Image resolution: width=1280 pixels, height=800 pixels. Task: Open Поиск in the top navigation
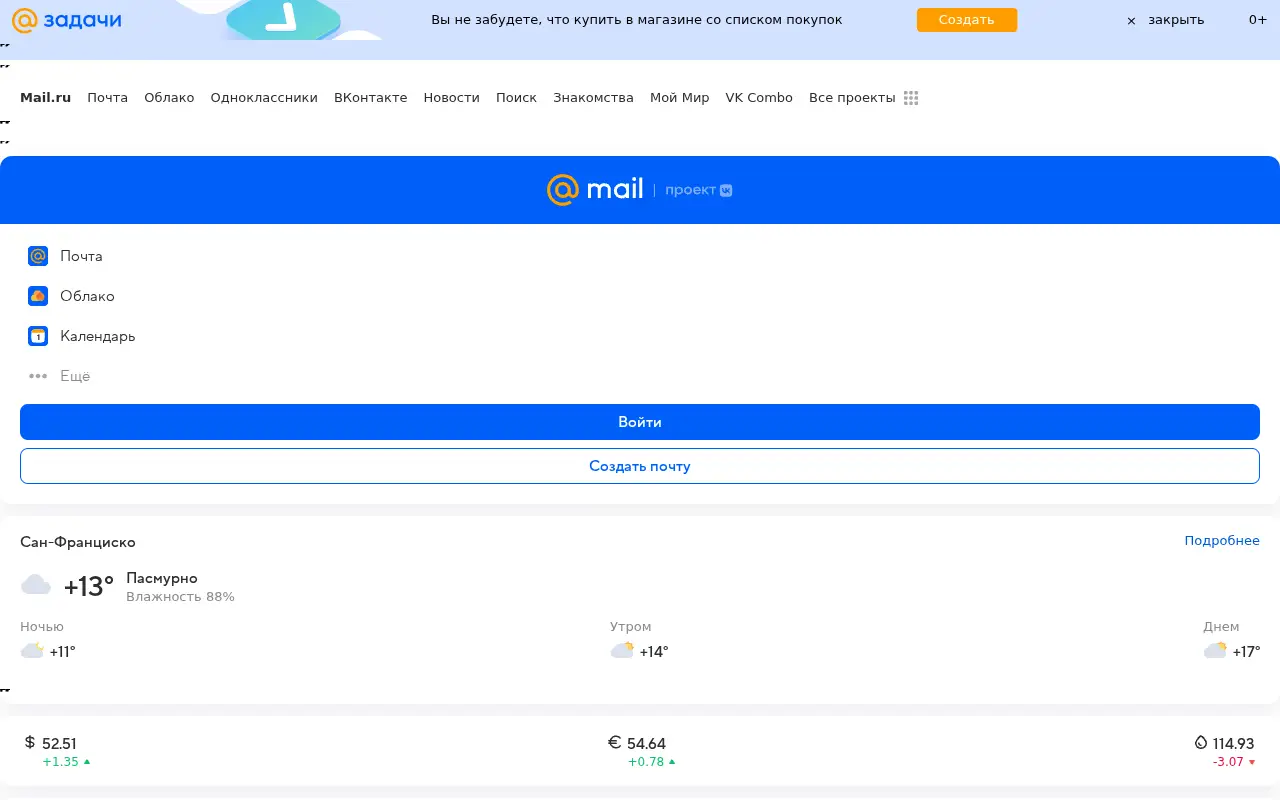pyautogui.click(x=516, y=98)
